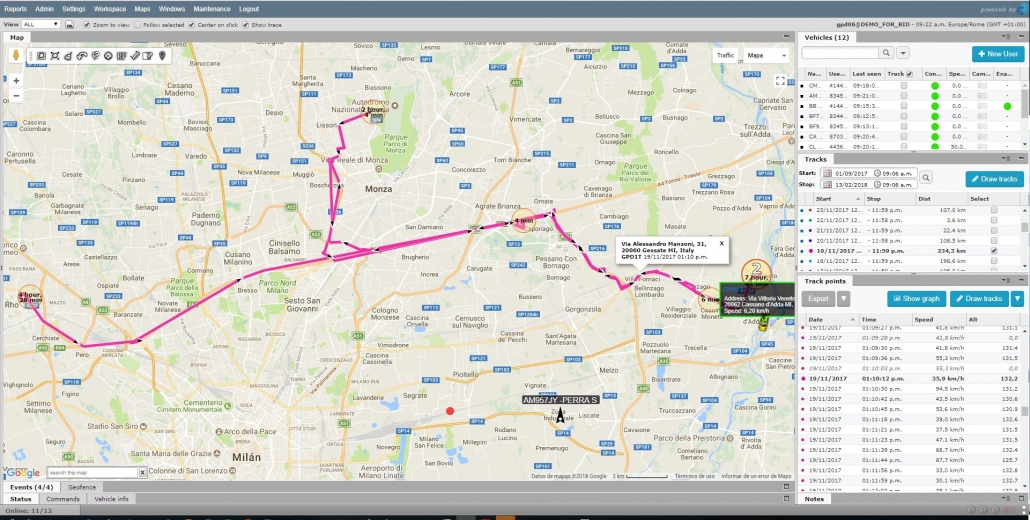Zoom in the map with plus button

point(16,80)
